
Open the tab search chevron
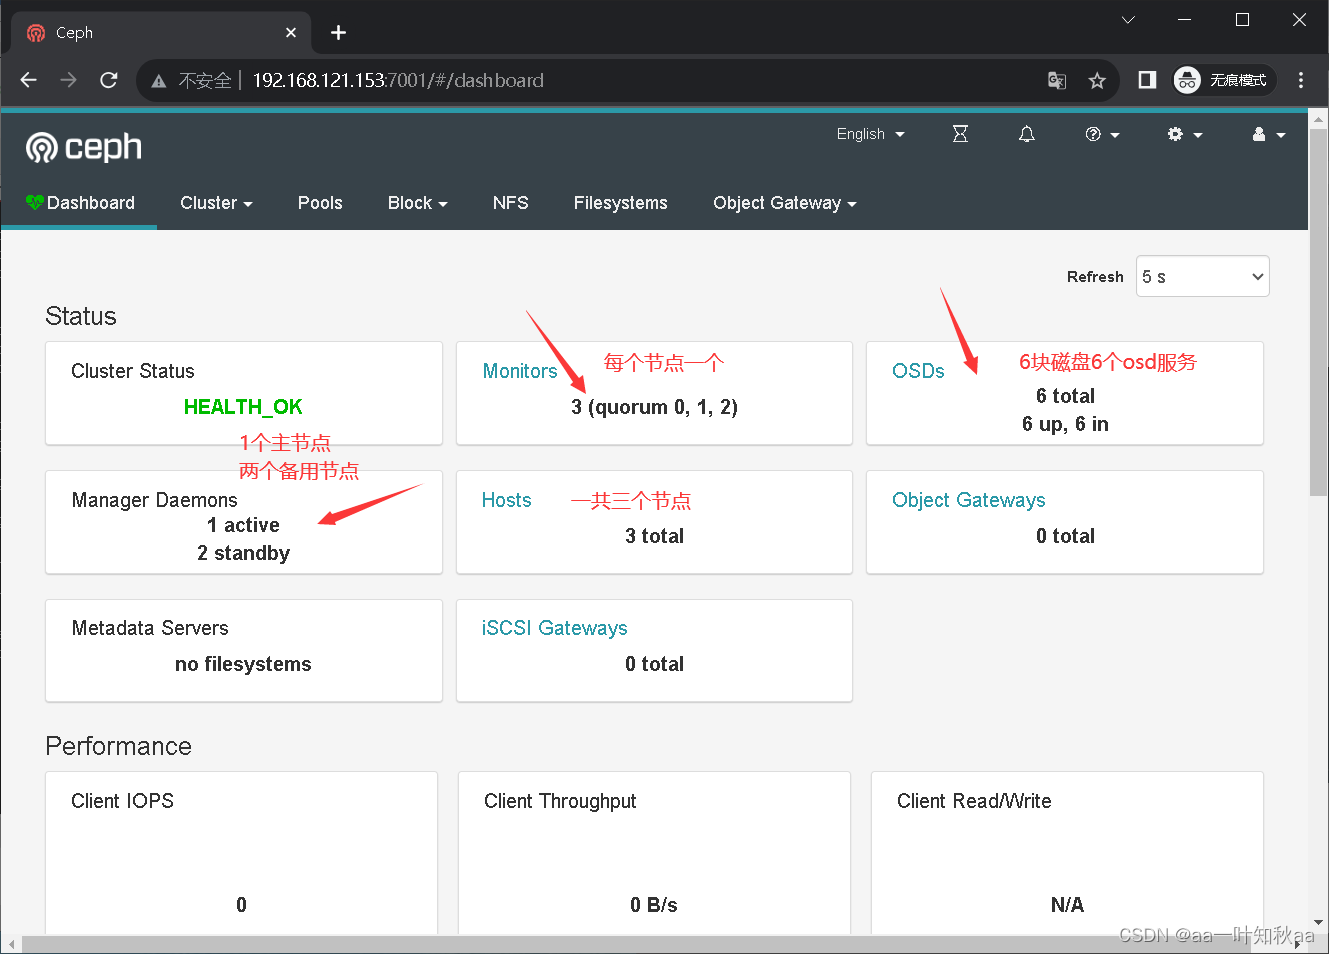click(x=1128, y=19)
